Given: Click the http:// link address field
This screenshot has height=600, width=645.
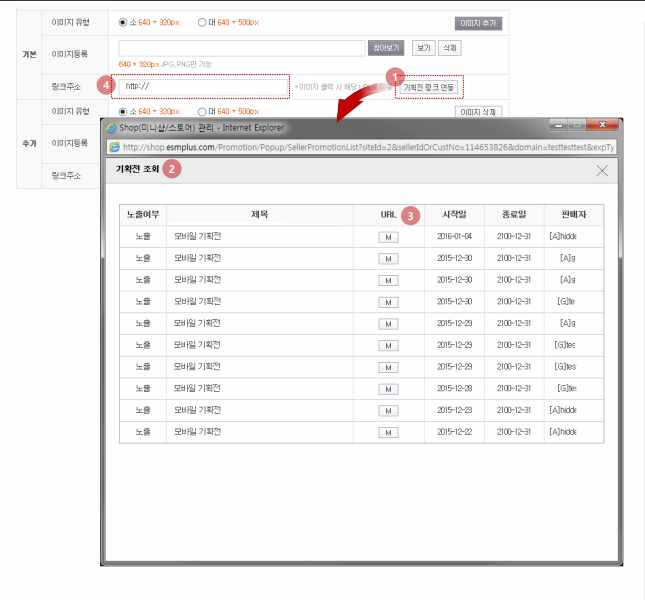Looking at the screenshot, I should pos(203,87).
